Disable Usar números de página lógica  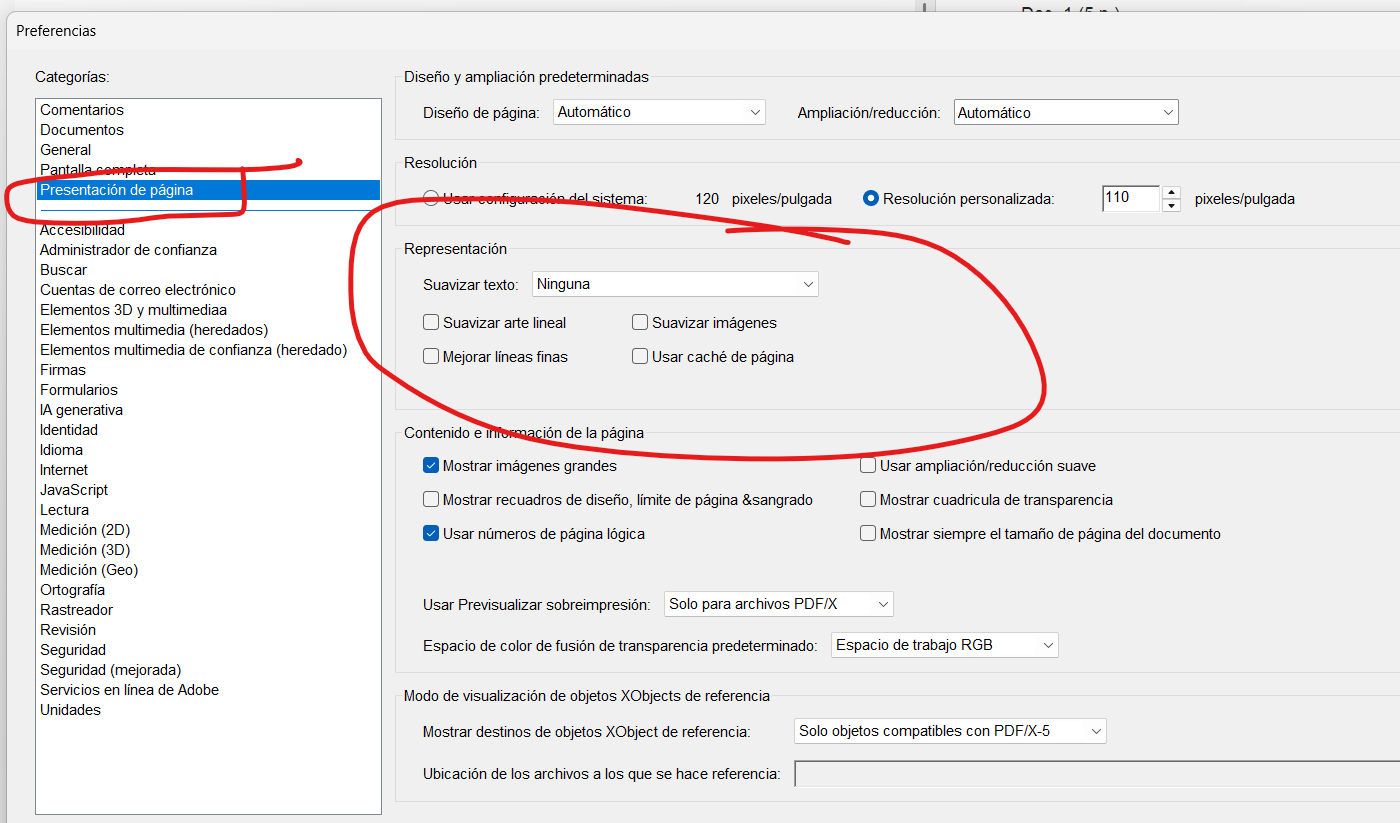point(431,534)
